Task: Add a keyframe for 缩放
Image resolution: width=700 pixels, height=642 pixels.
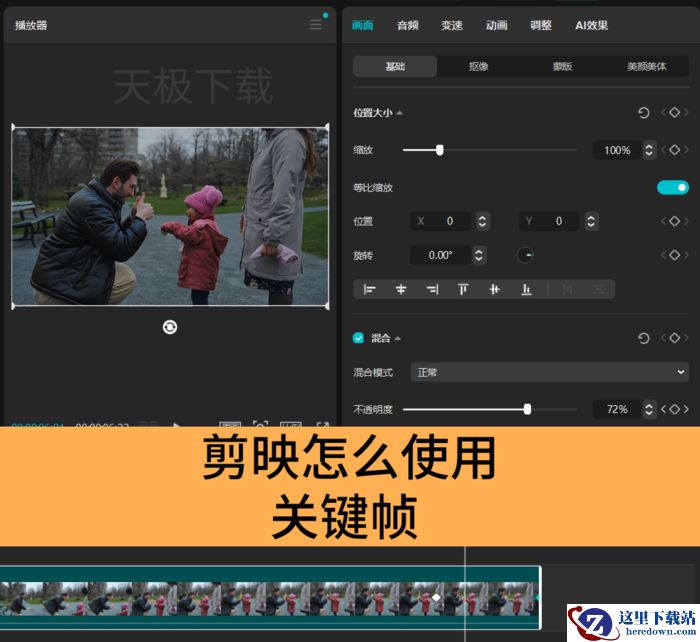Action: tap(675, 150)
